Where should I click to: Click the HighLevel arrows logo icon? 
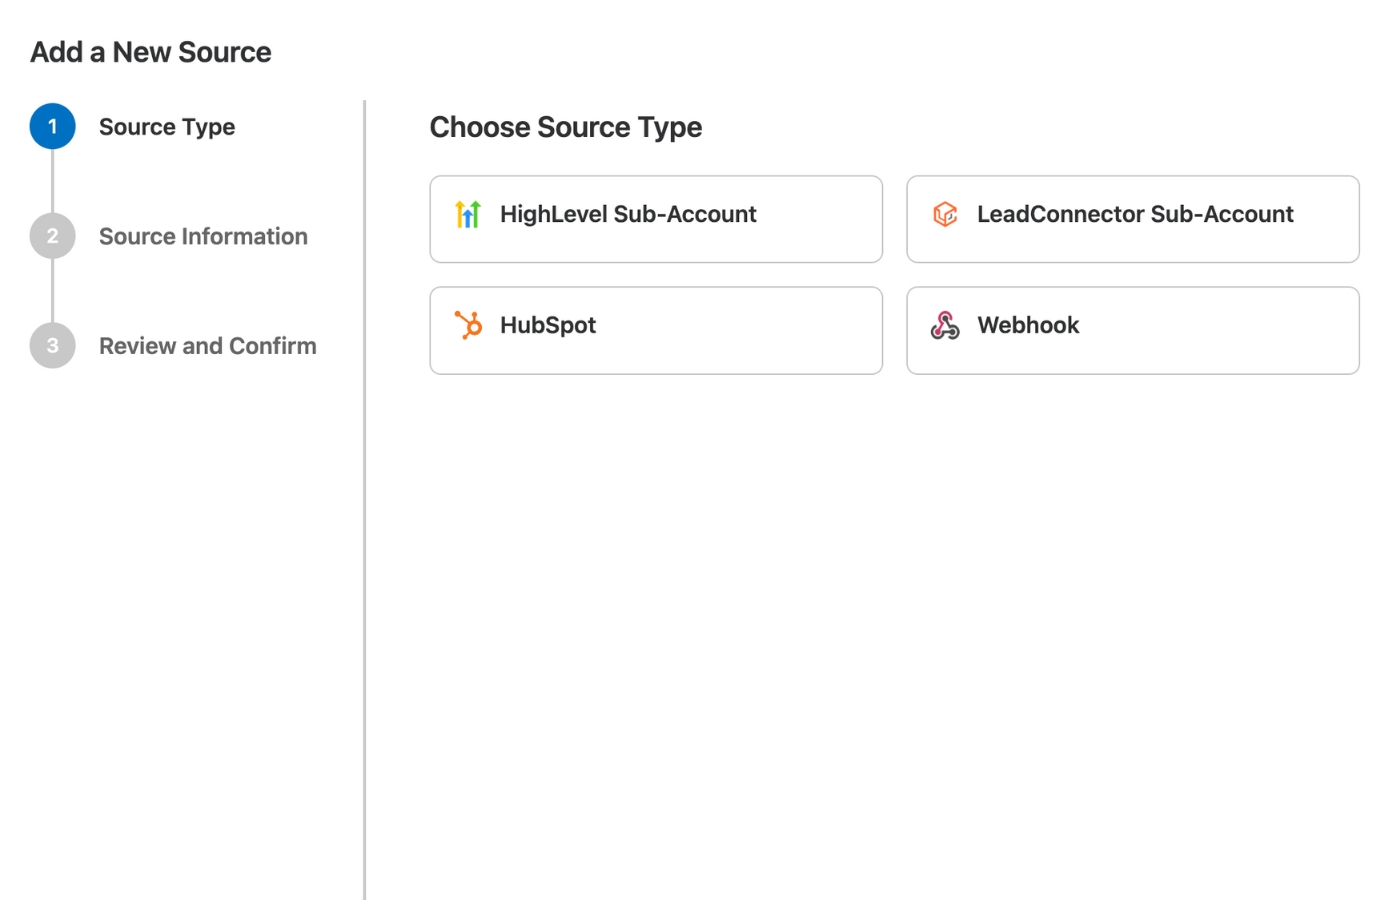(467, 214)
